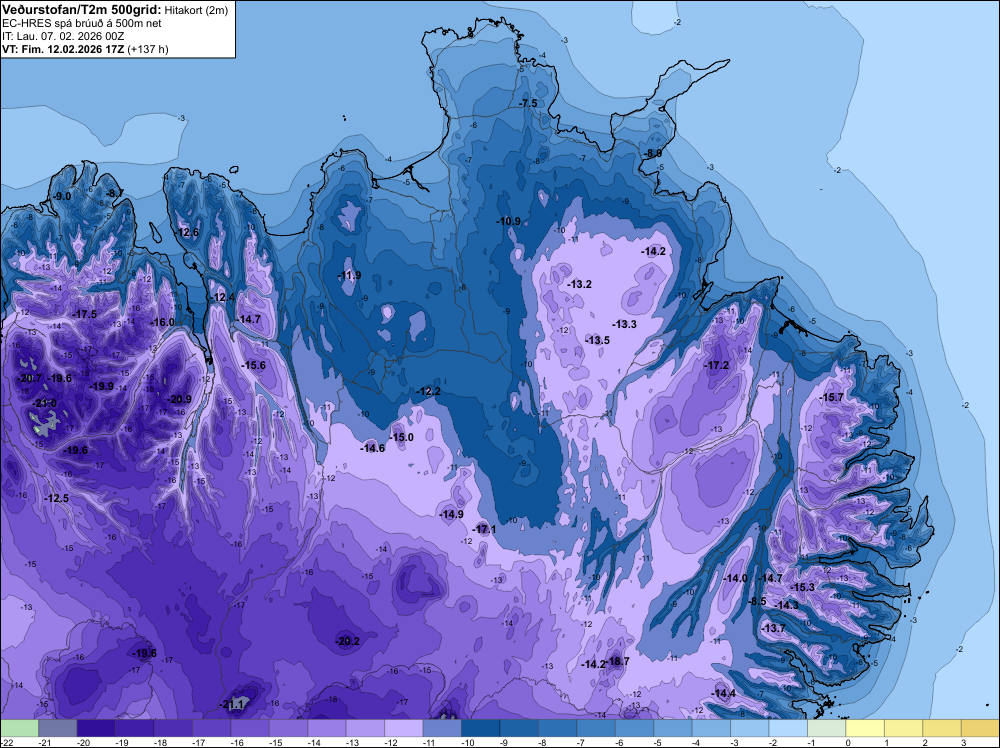Click the -20.9 temperature label
The image size is (1000, 748).
click(x=179, y=399)
